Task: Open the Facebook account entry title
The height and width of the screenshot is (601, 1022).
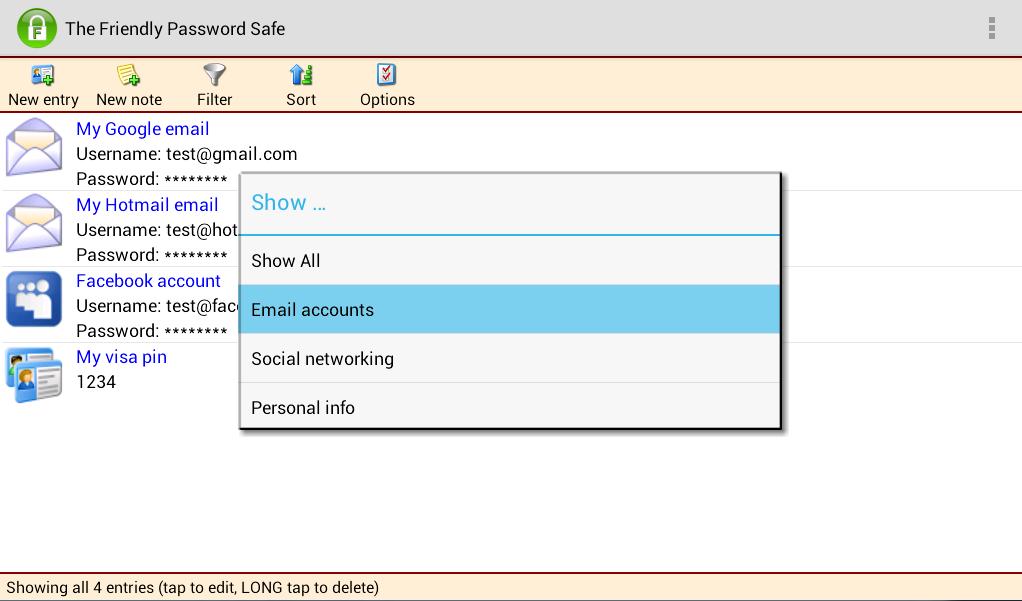Action: pyautogui.click(x=149, y=281)
